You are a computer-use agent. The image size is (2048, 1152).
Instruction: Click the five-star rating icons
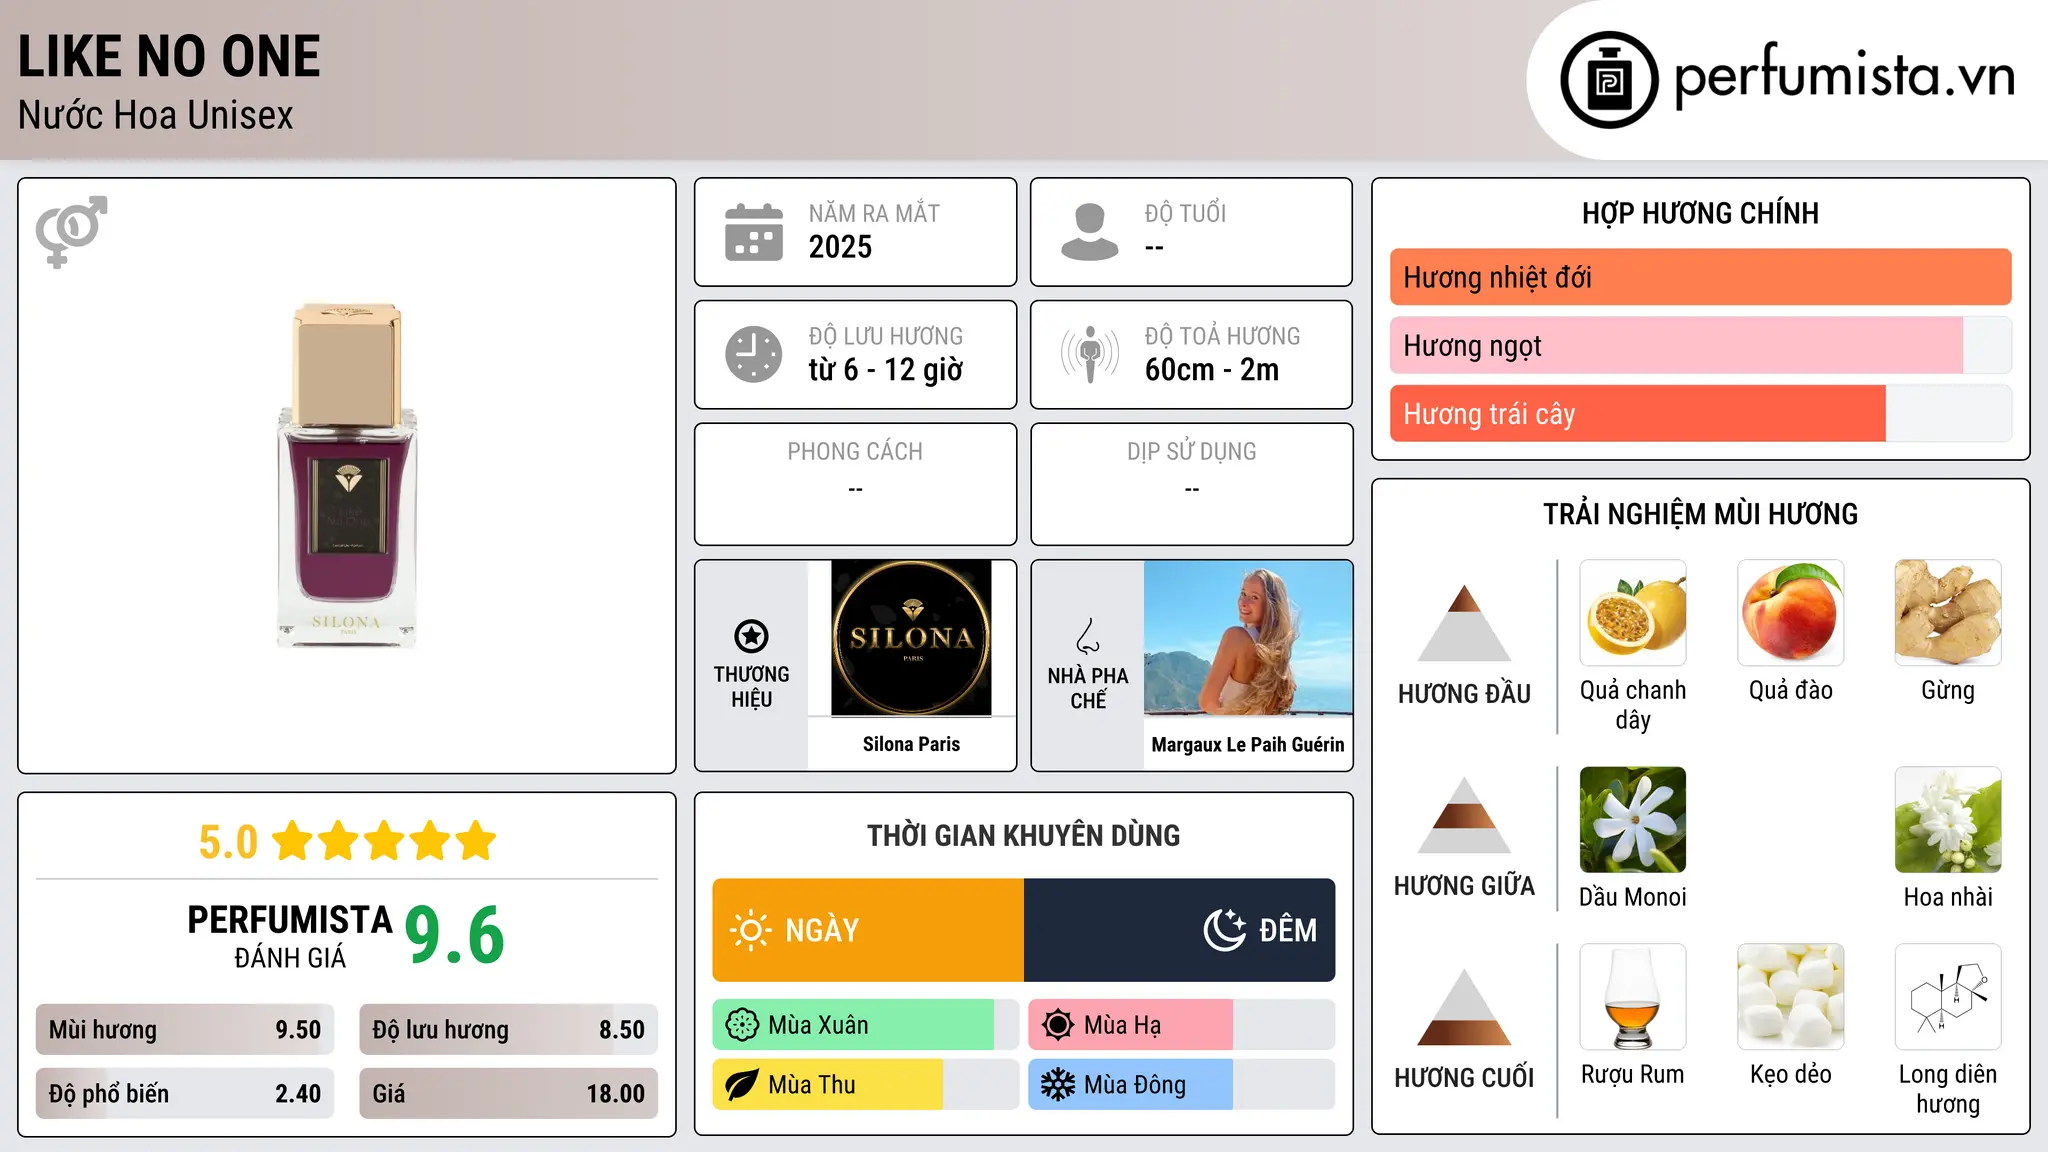coord(384,841)
